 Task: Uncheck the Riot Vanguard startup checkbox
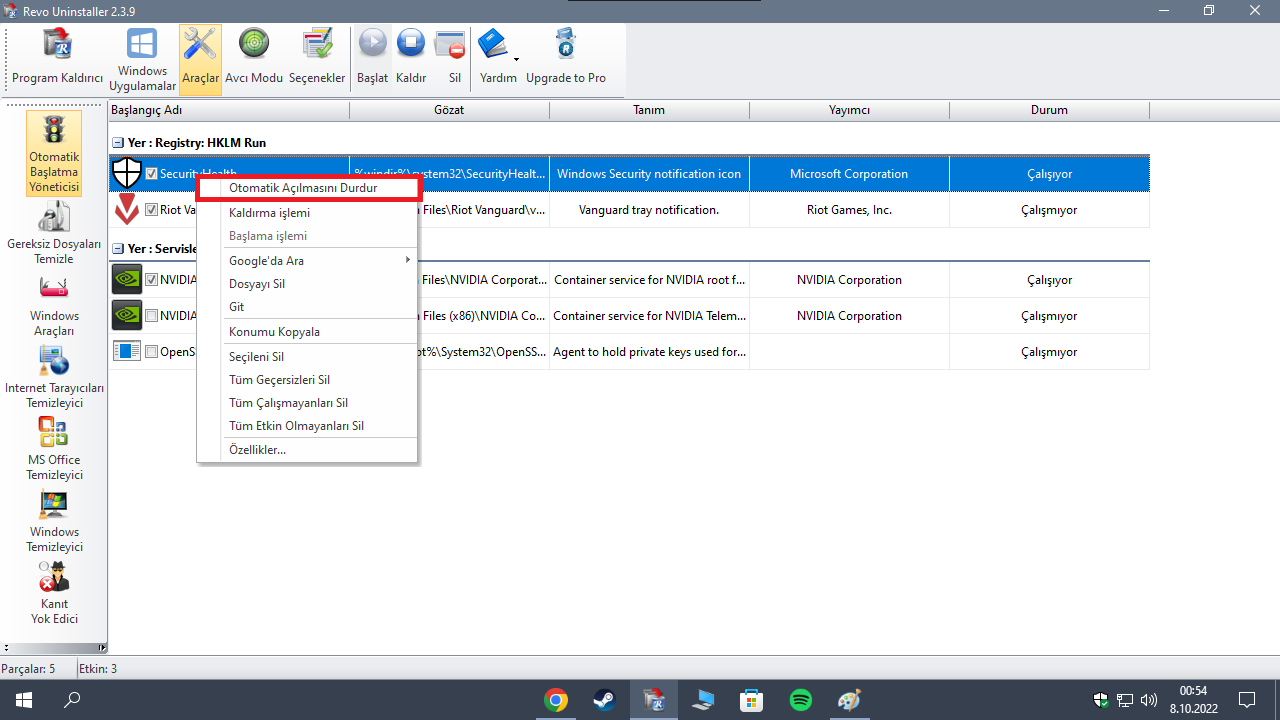pyautogui.click(x=152, y=210)
